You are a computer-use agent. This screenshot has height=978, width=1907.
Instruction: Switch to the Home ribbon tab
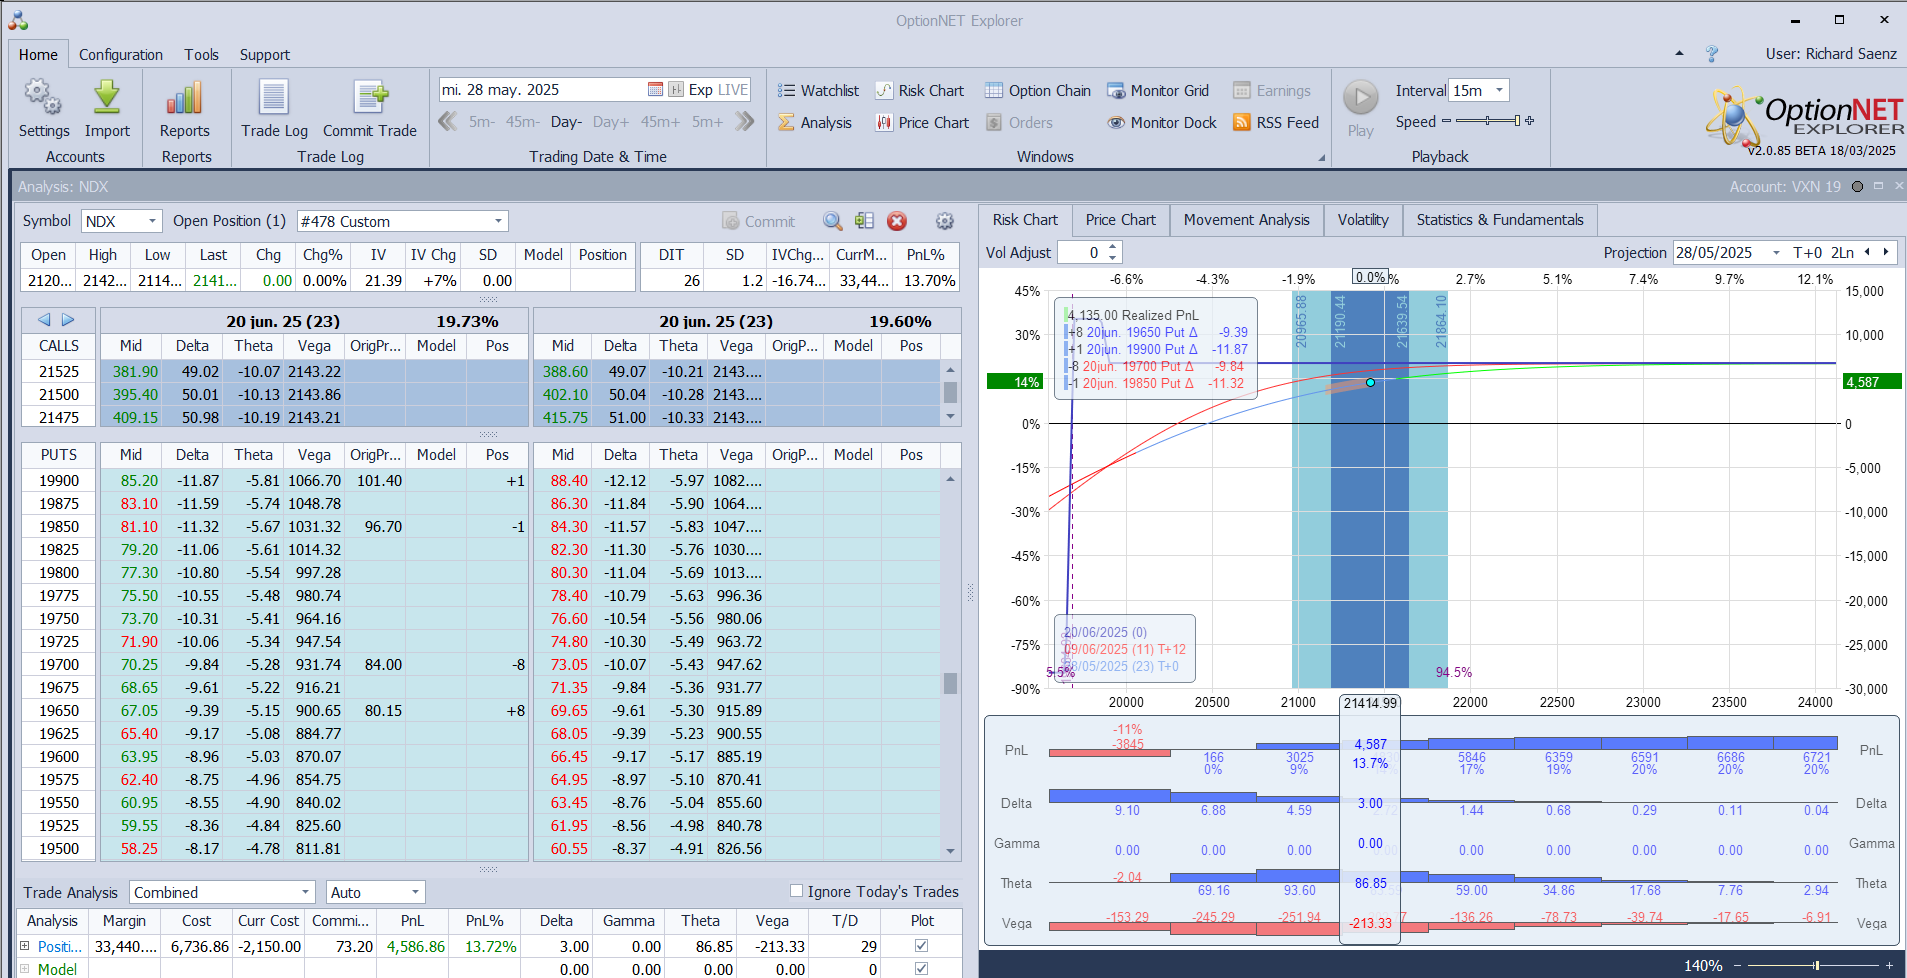point(38,54)
